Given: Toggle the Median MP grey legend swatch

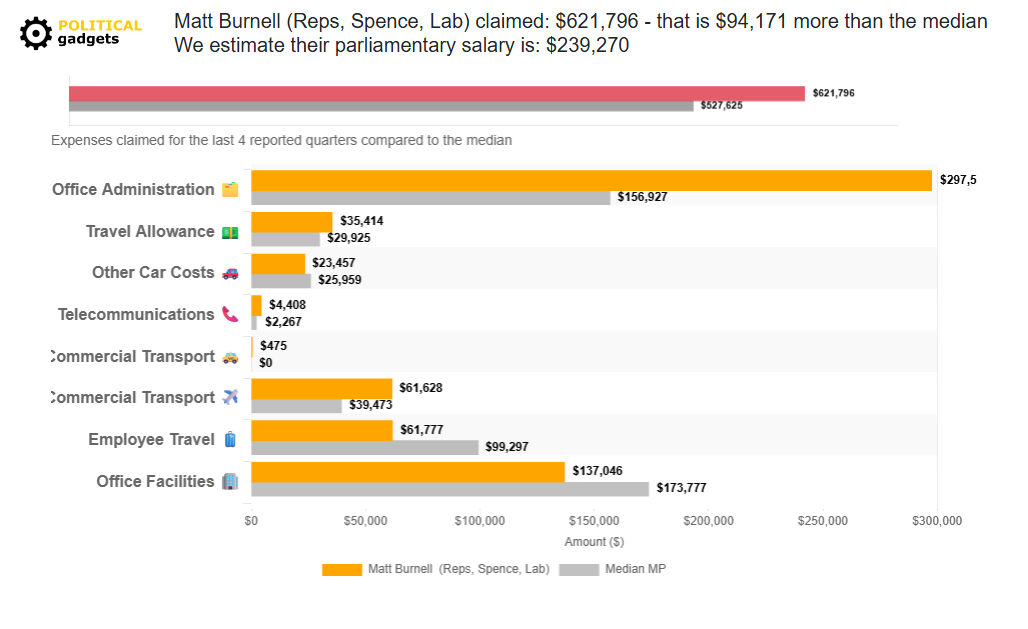Looking at the screenshot, I should point(579,569).
